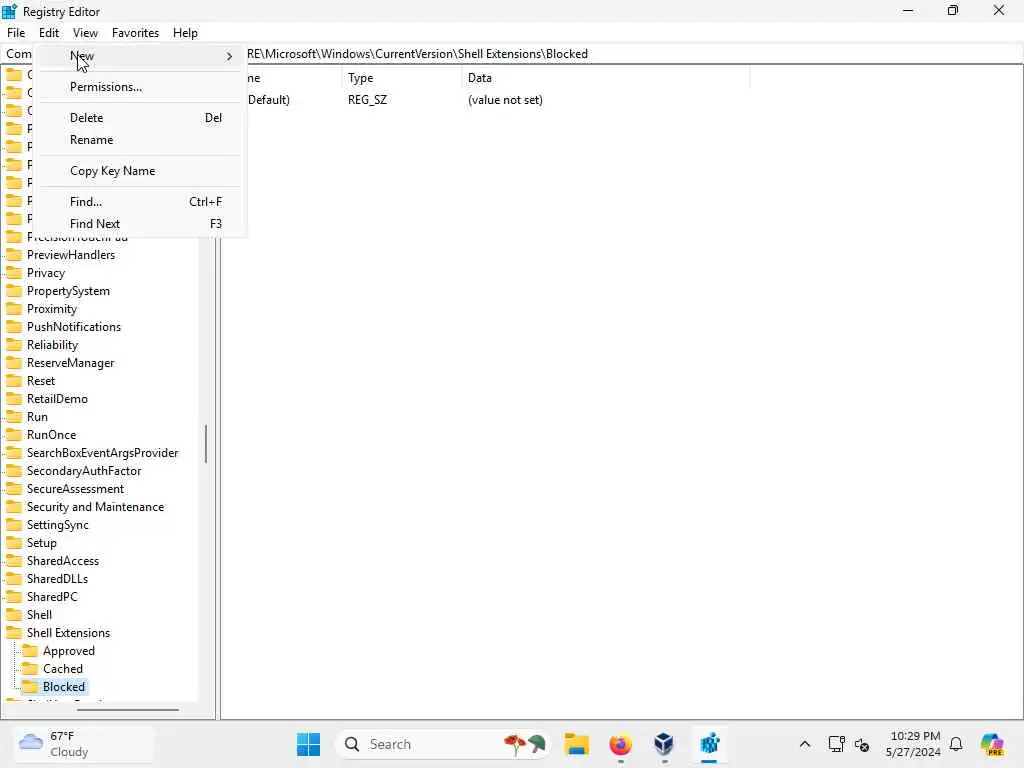Open the New submenu in Edit menu

pos(140,56)
